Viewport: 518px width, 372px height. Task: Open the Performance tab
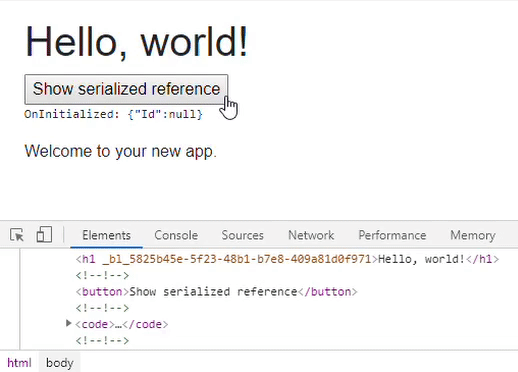[392, 235]
